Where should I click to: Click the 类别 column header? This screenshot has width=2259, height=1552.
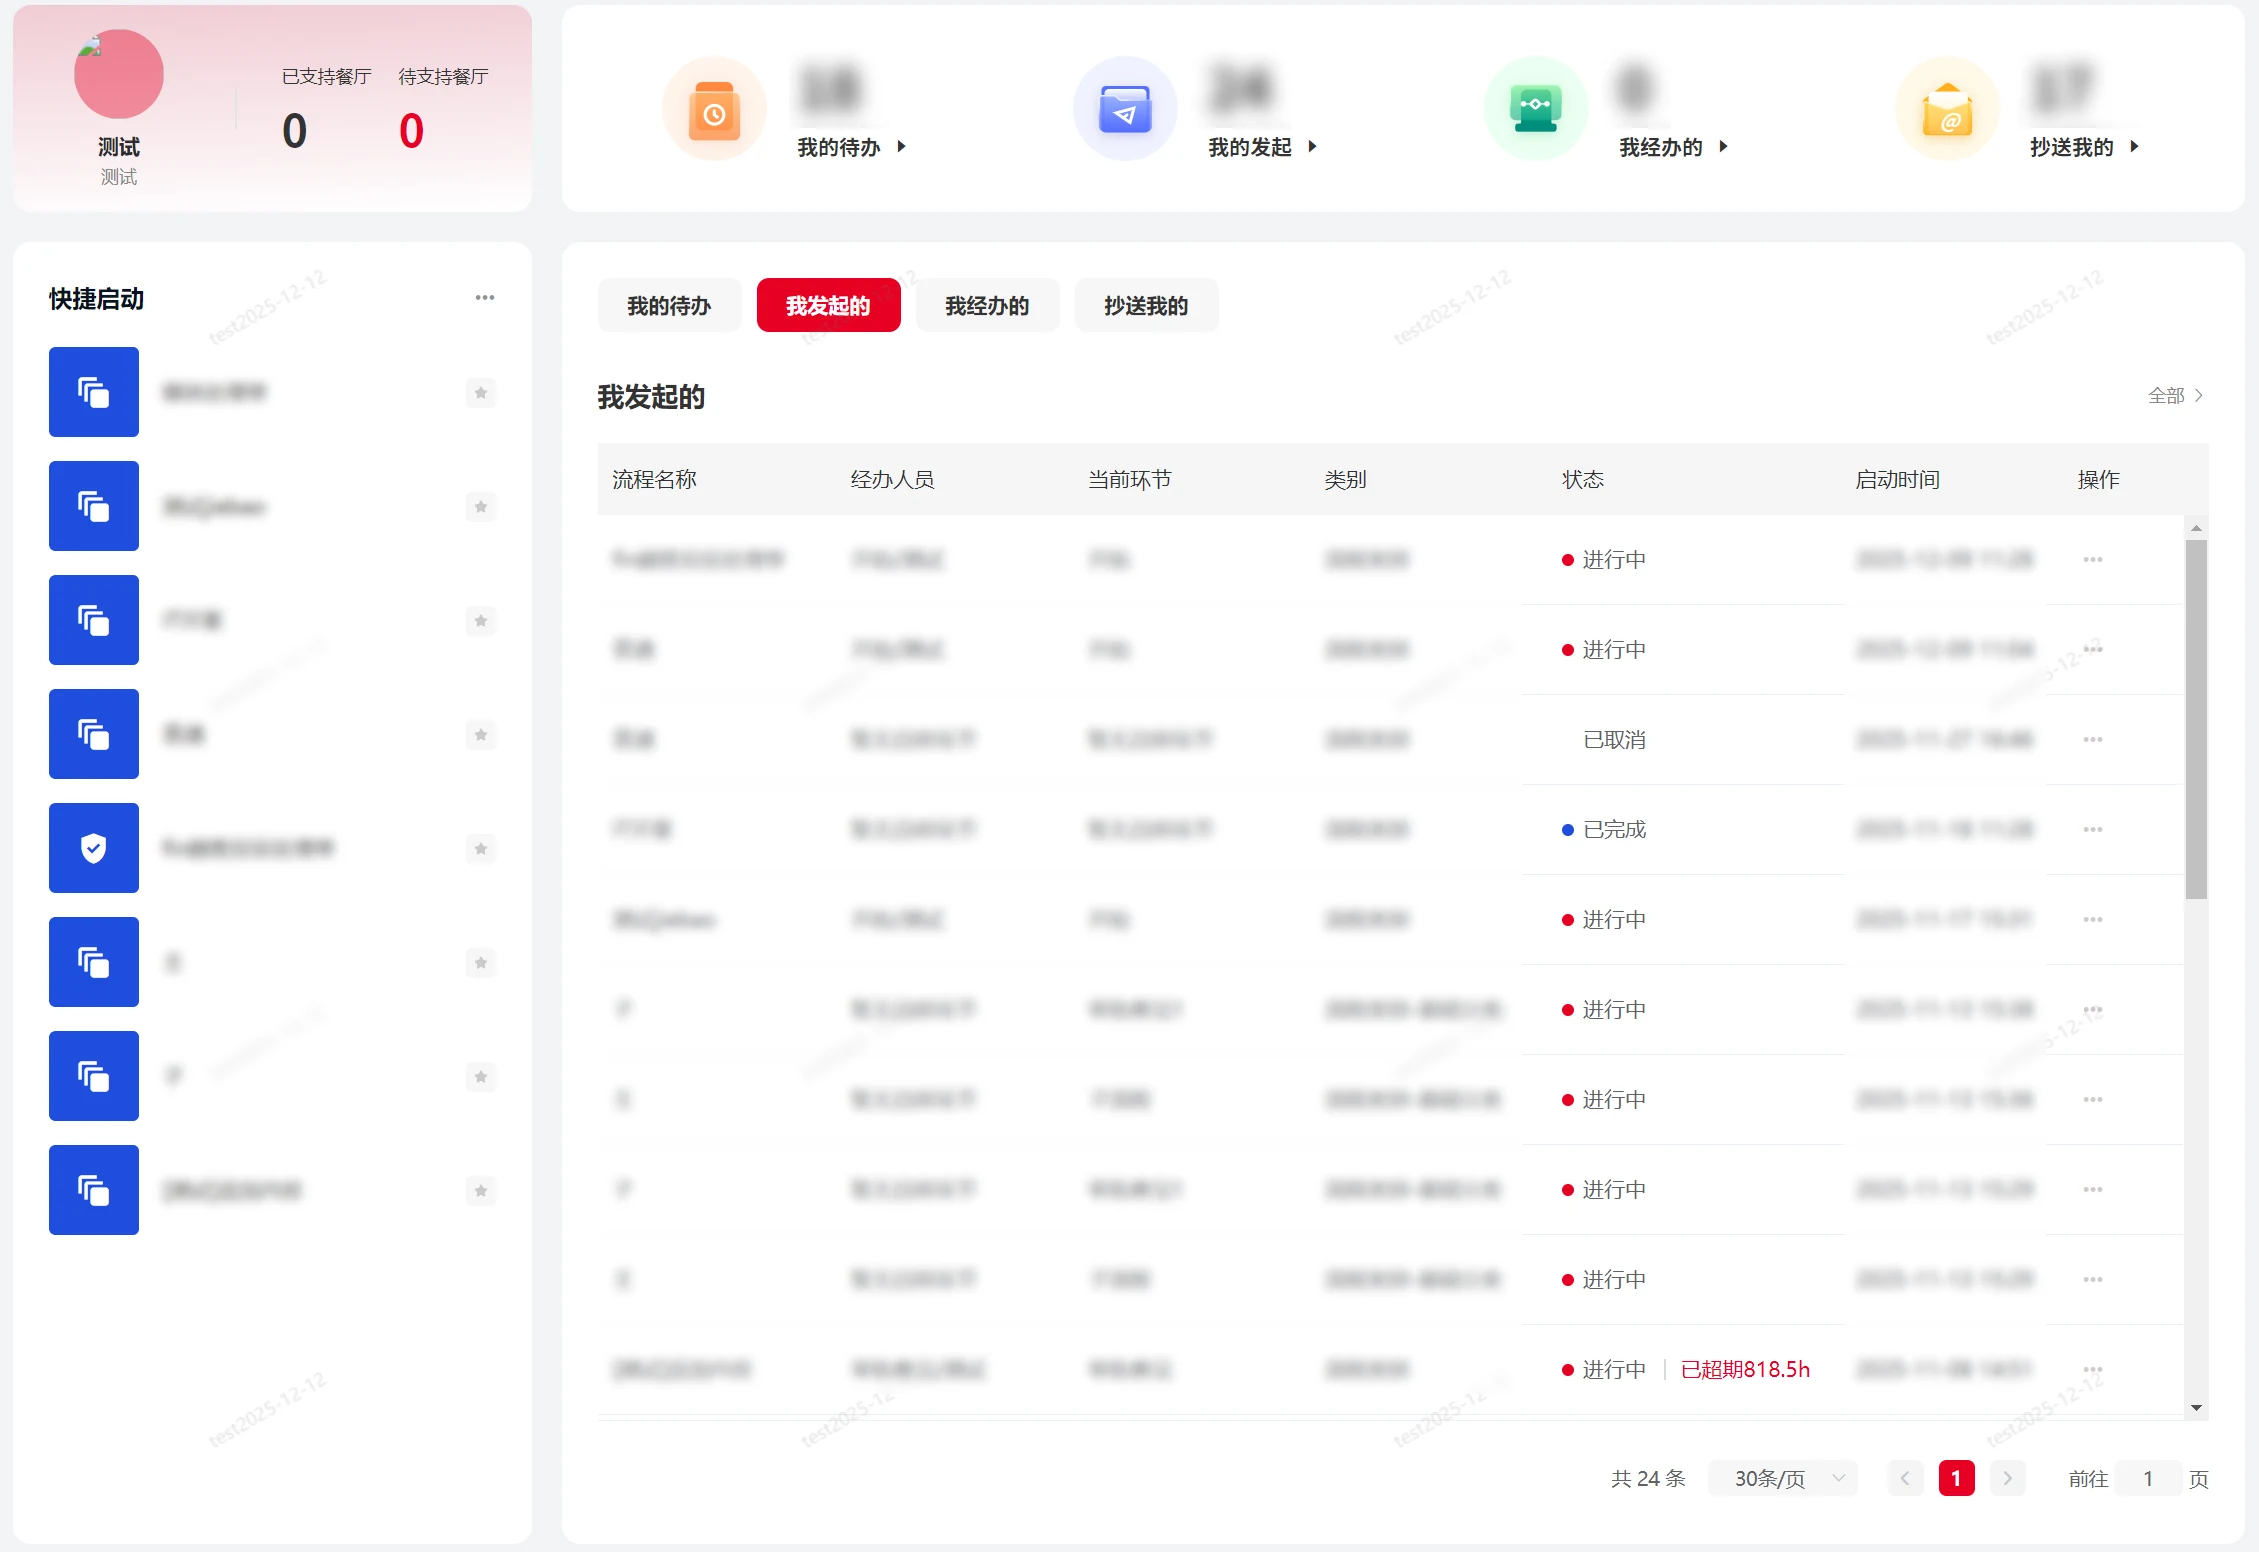[x=1345, y=480]
